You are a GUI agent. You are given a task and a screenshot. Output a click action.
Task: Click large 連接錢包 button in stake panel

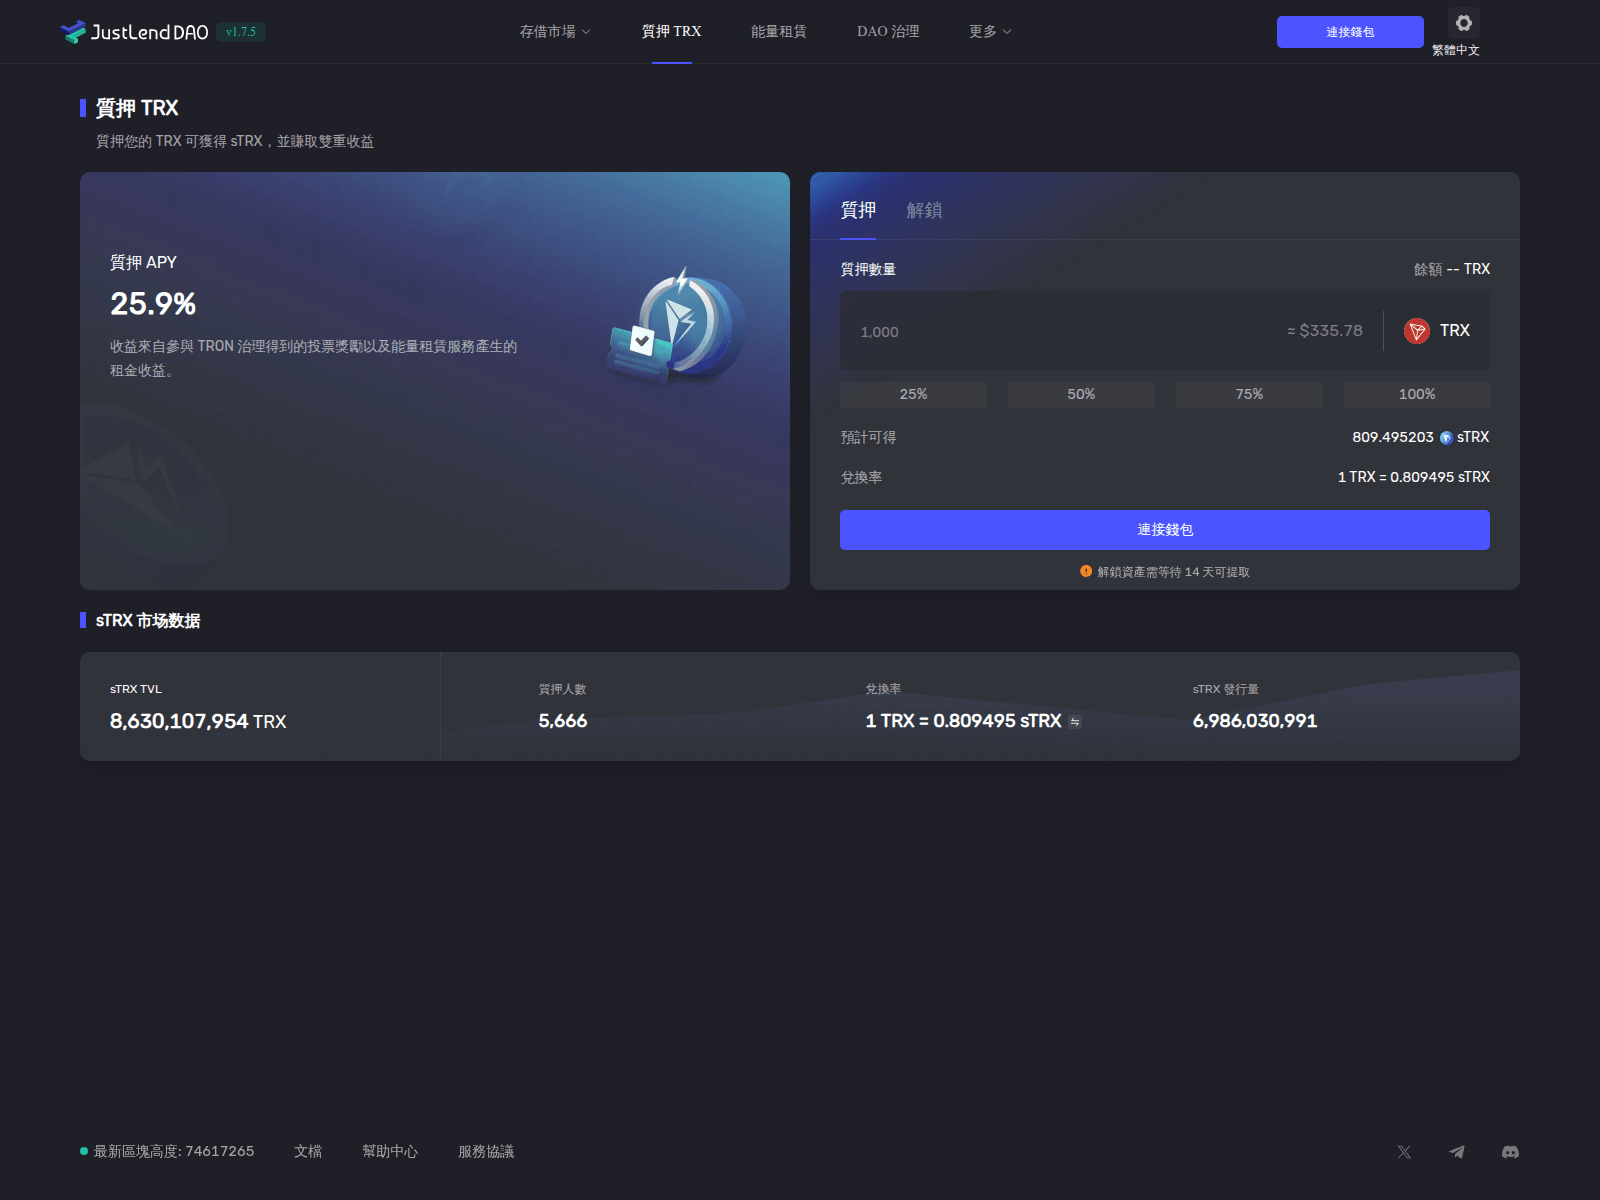tap(1165, 530)
